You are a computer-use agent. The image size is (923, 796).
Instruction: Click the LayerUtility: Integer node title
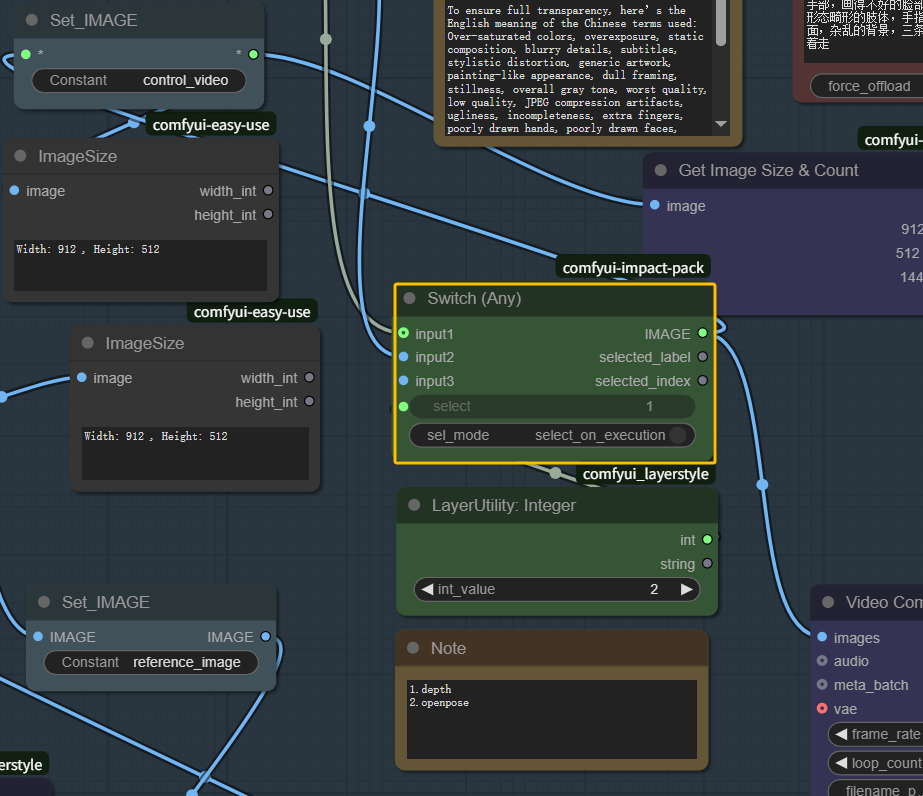click(504, 505)
